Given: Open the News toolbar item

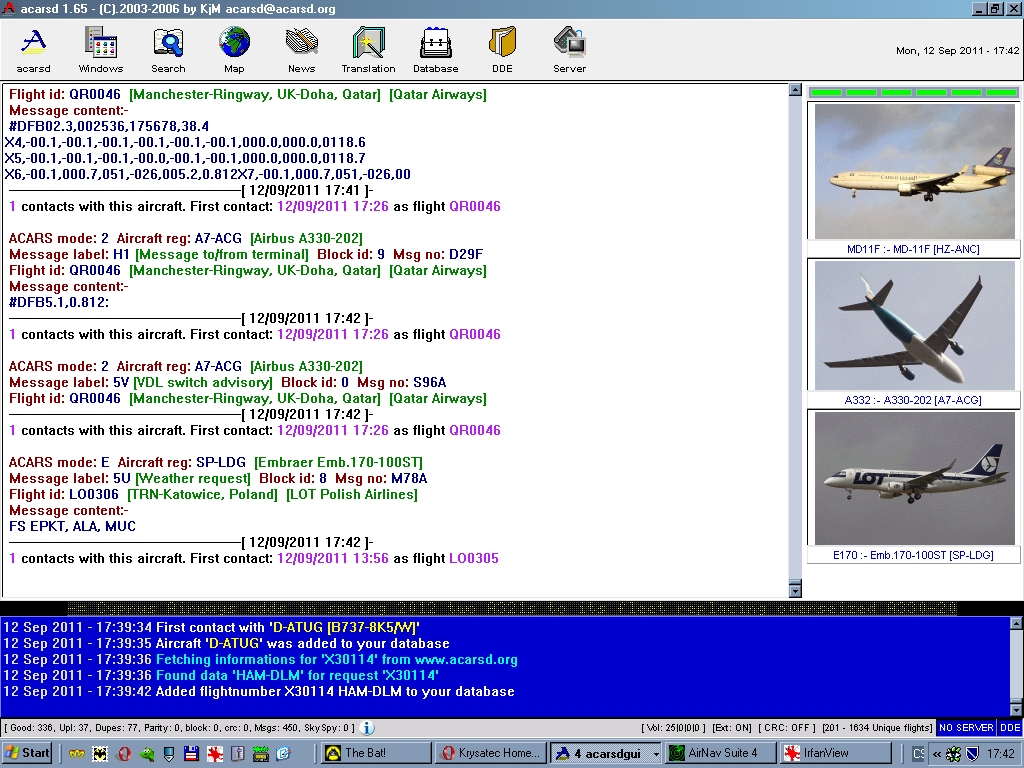Looking at the screenshot, I should [302, 50].
